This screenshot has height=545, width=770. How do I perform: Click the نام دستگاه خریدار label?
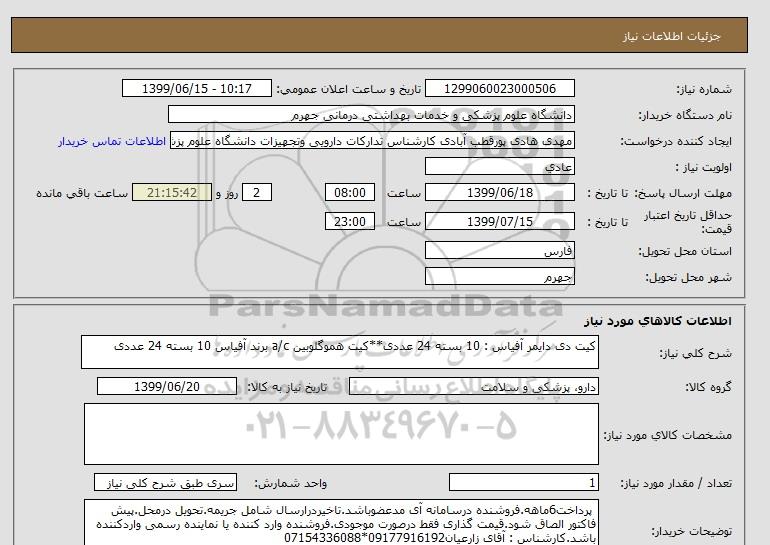685,115
